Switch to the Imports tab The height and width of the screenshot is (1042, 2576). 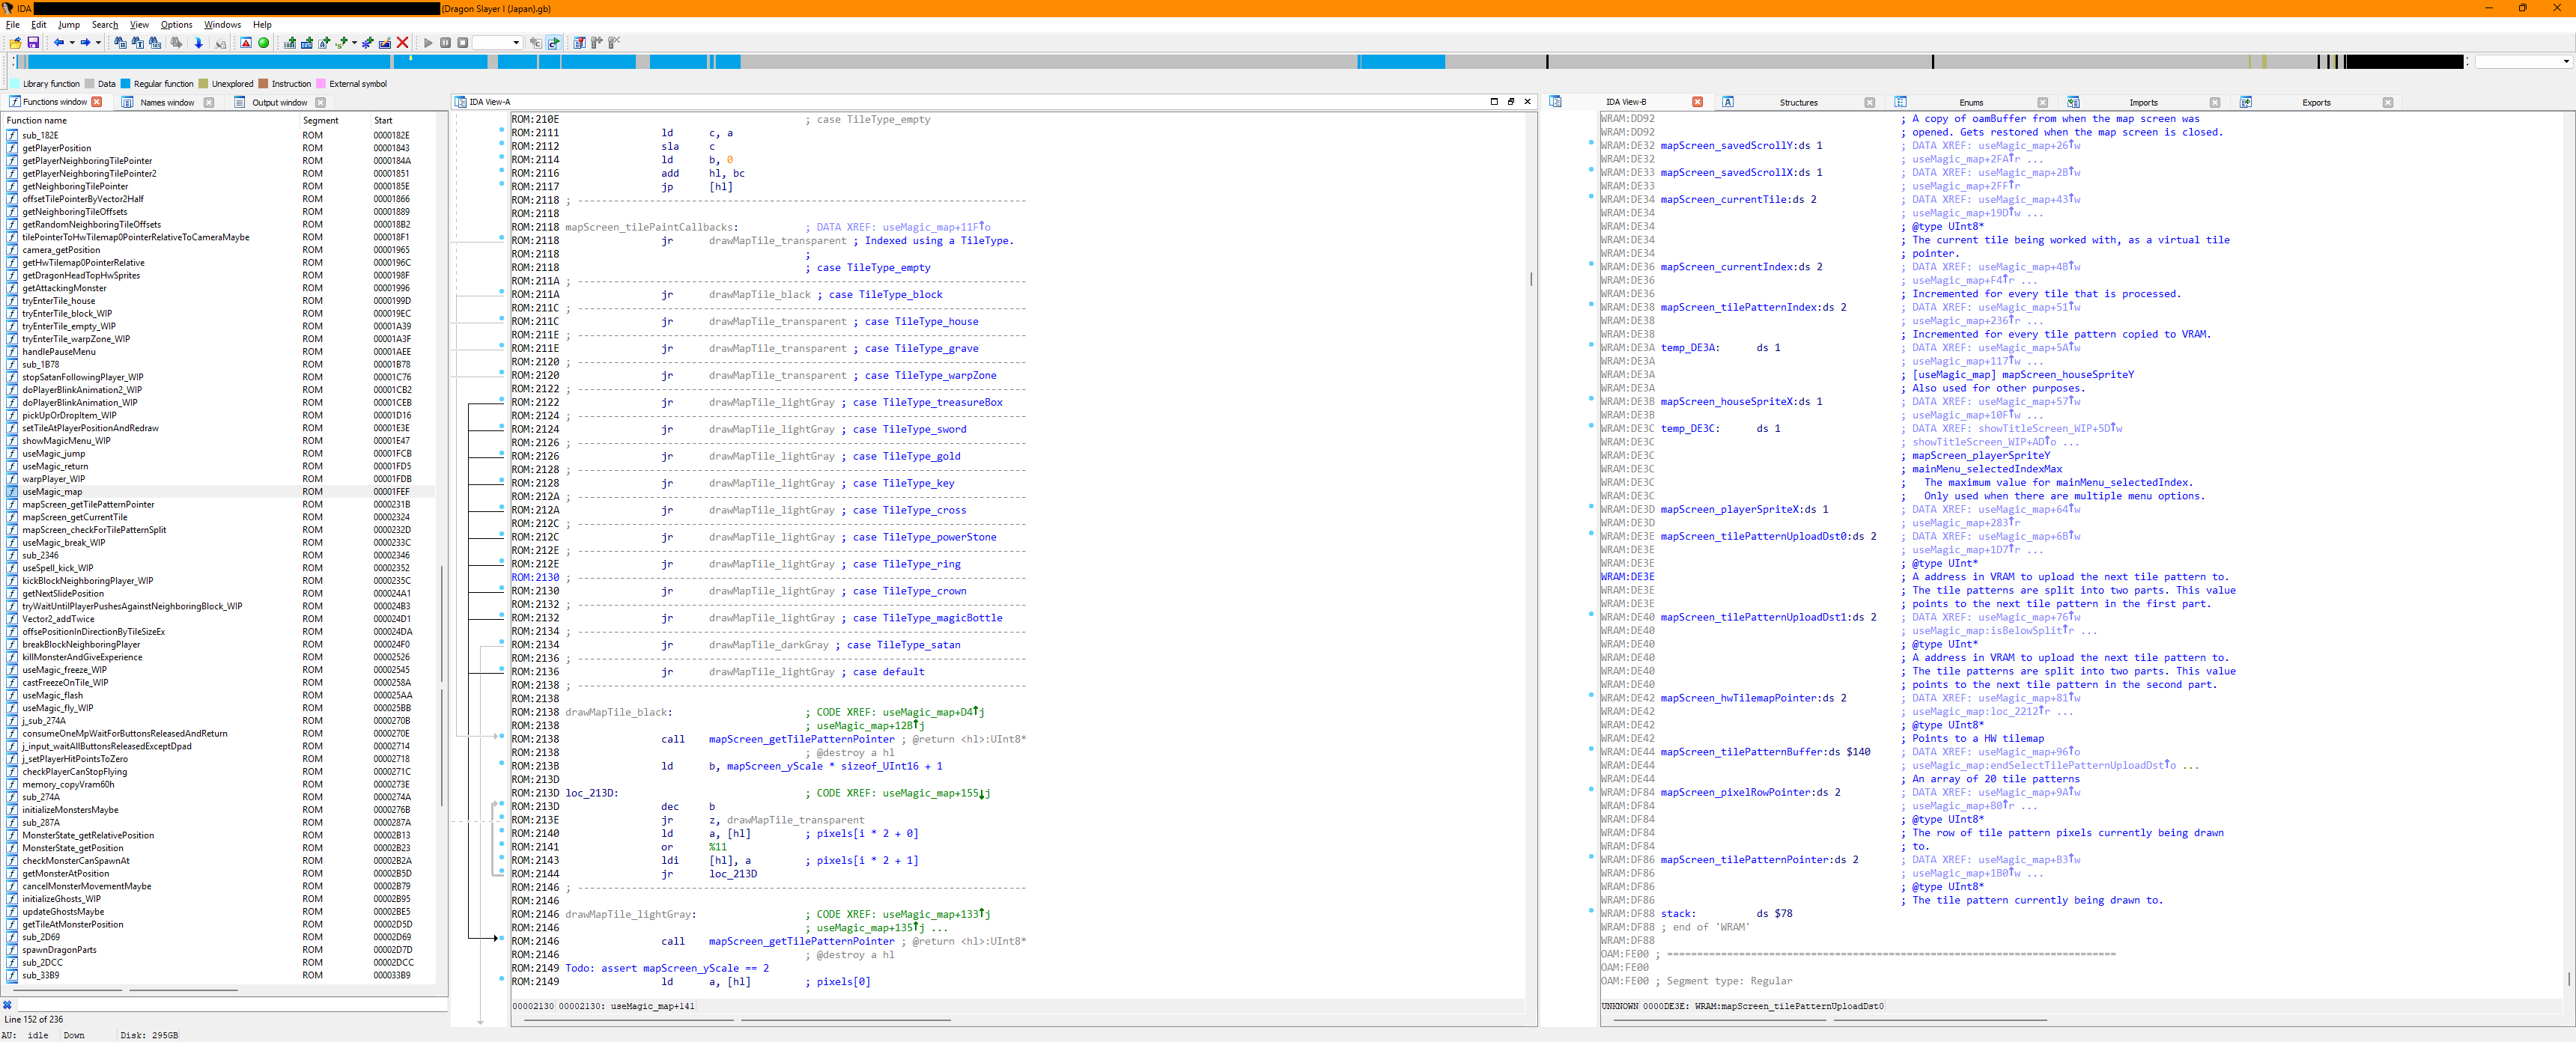pyautogui.click(x=2143, y=102)
